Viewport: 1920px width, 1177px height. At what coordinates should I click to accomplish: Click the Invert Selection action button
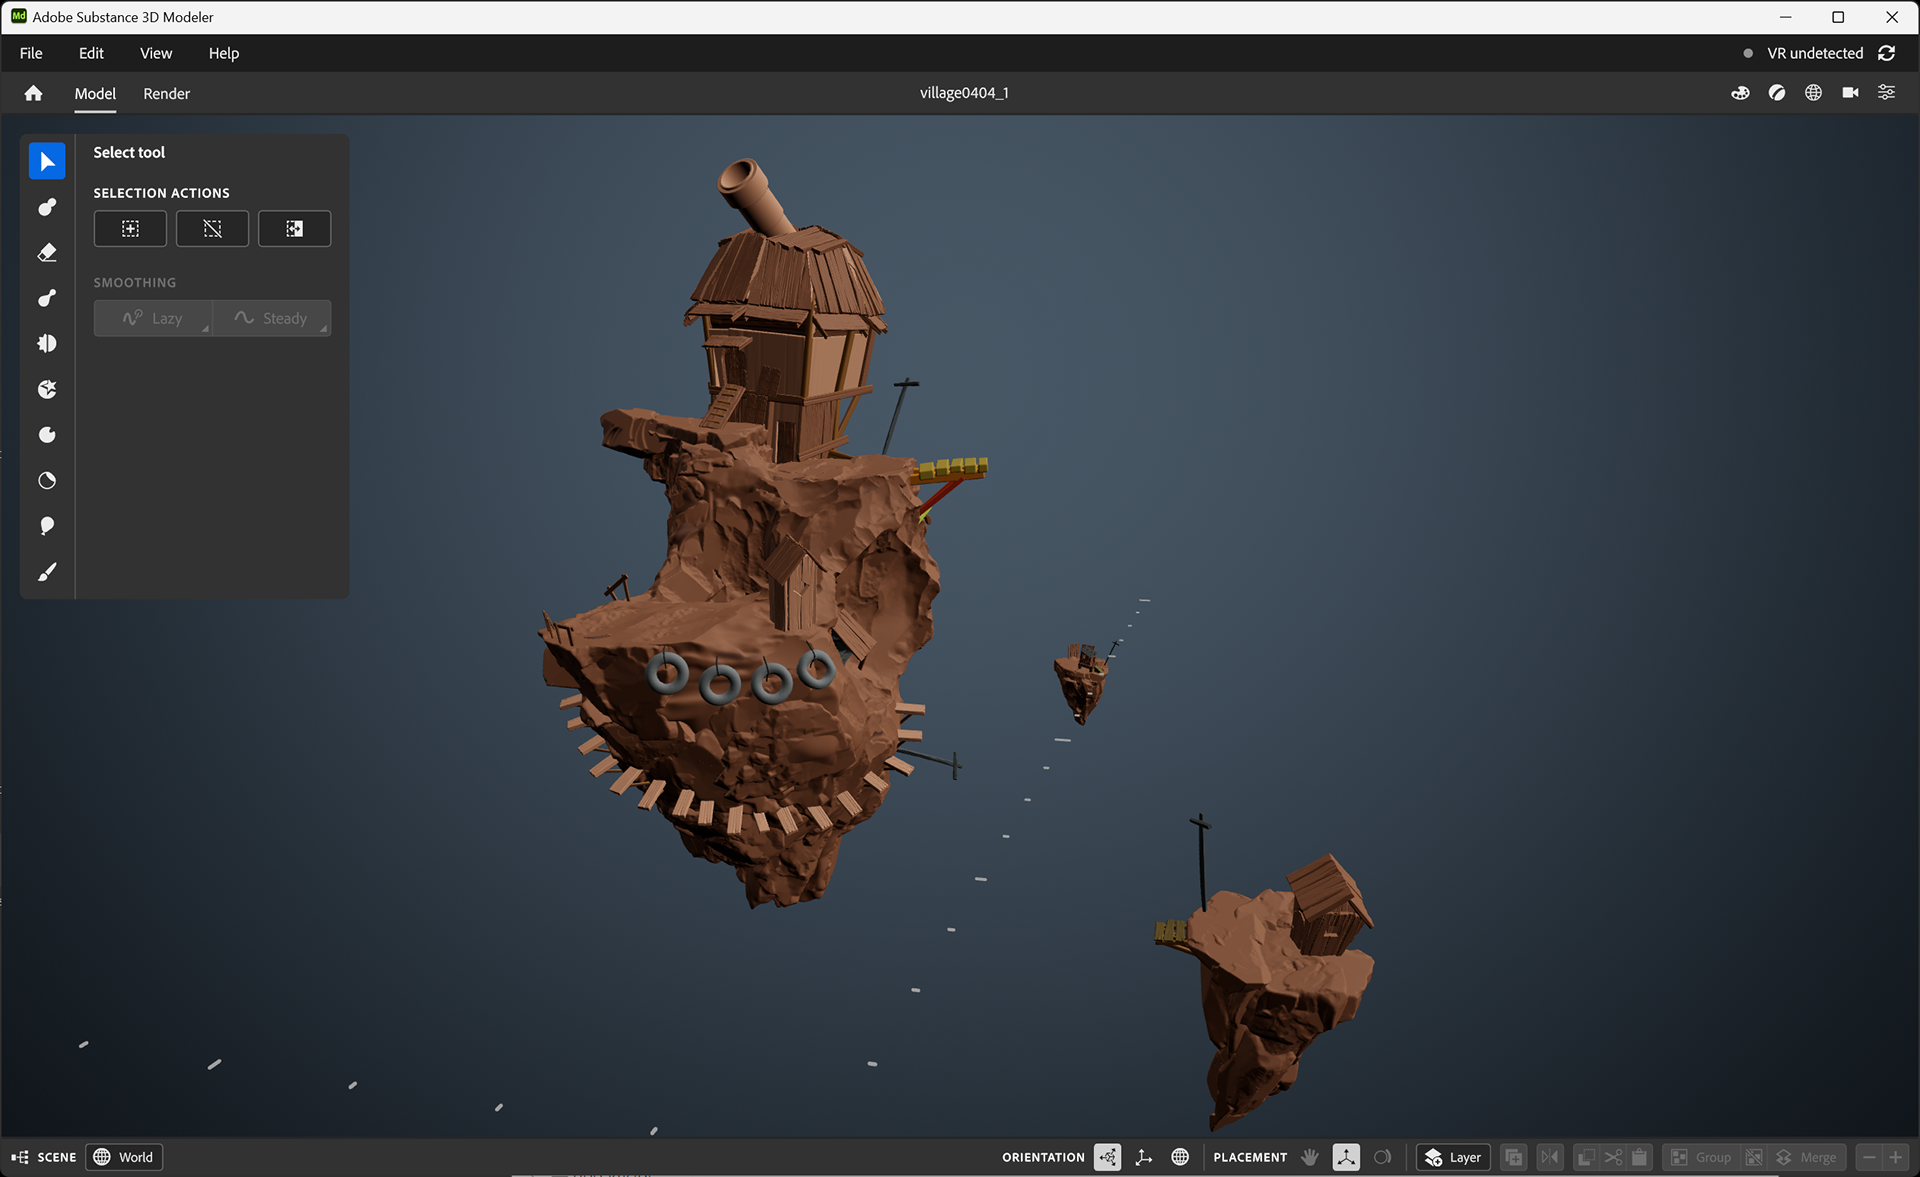coord(294,229)
